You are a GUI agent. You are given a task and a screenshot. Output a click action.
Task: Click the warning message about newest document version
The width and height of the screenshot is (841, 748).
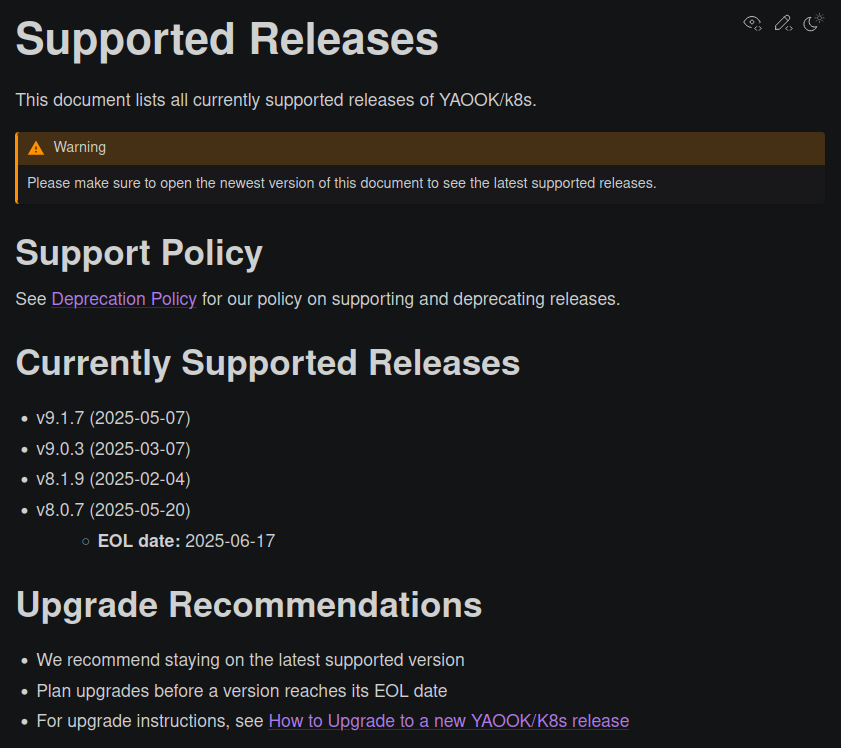click(341, 183)
